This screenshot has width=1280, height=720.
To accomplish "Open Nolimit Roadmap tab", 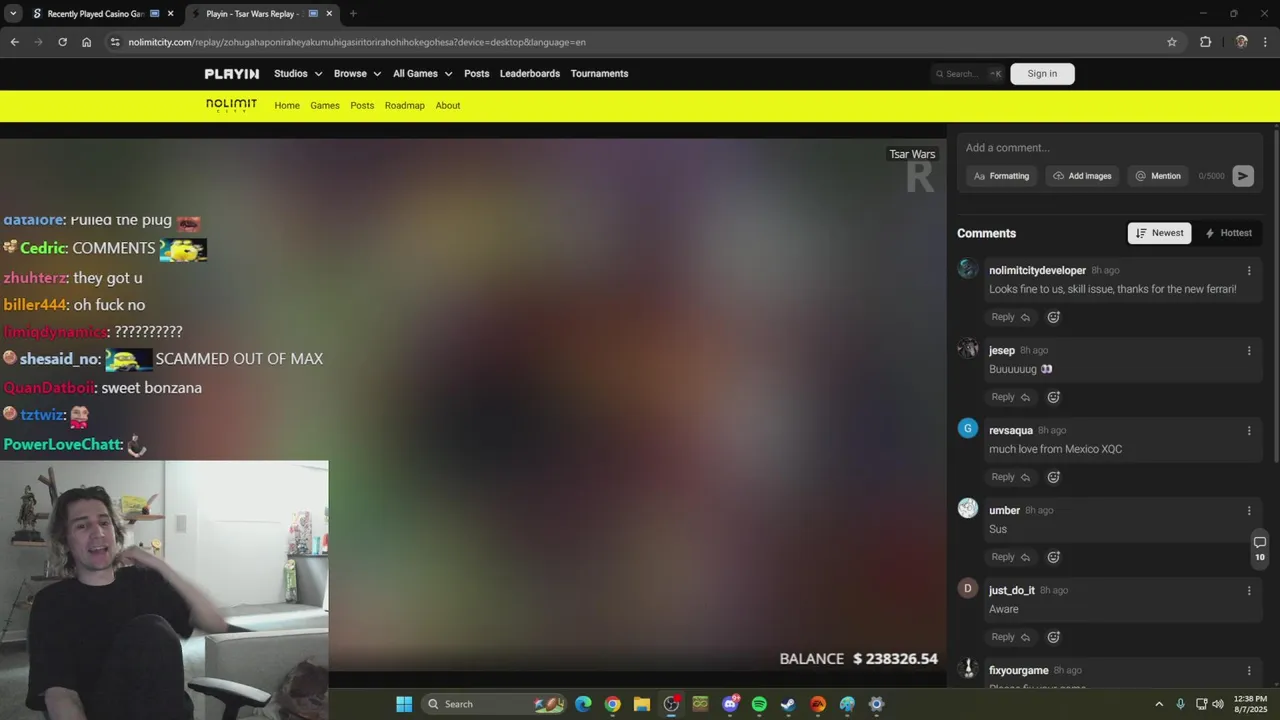I will click(405, 106).
